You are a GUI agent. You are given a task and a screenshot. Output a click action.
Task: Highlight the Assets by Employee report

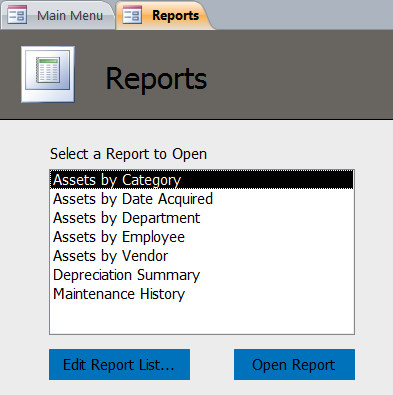pyautogui.click(x=202, y=237)
